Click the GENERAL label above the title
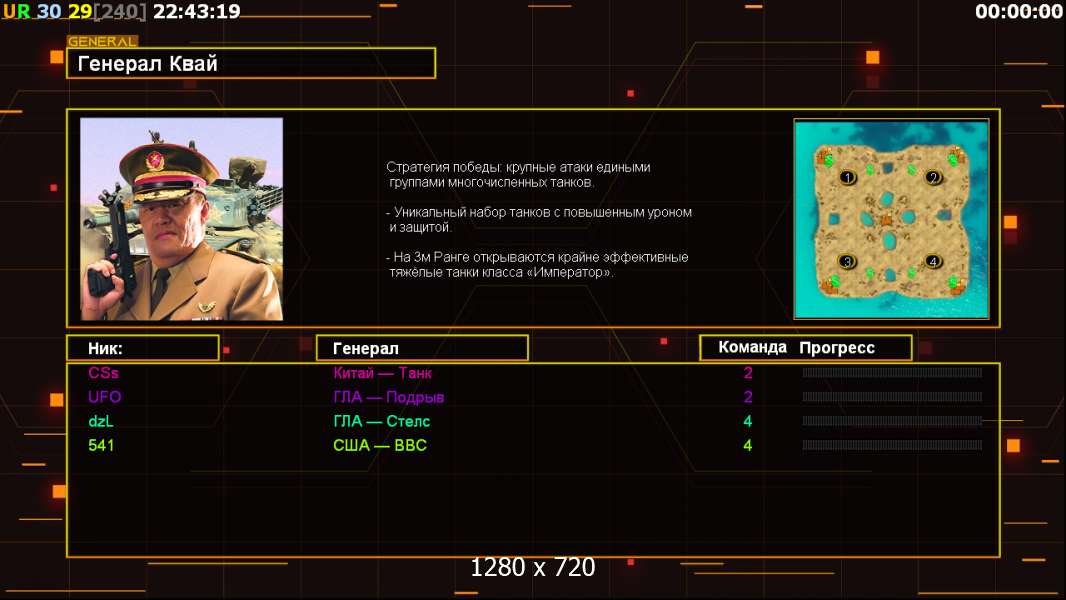 pos(103,41)
